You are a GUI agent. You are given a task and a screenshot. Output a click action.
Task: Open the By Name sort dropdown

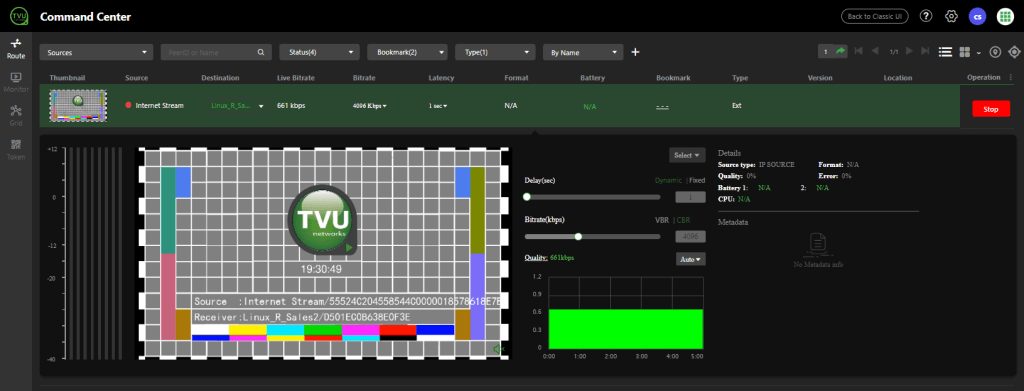coord(583,52)
